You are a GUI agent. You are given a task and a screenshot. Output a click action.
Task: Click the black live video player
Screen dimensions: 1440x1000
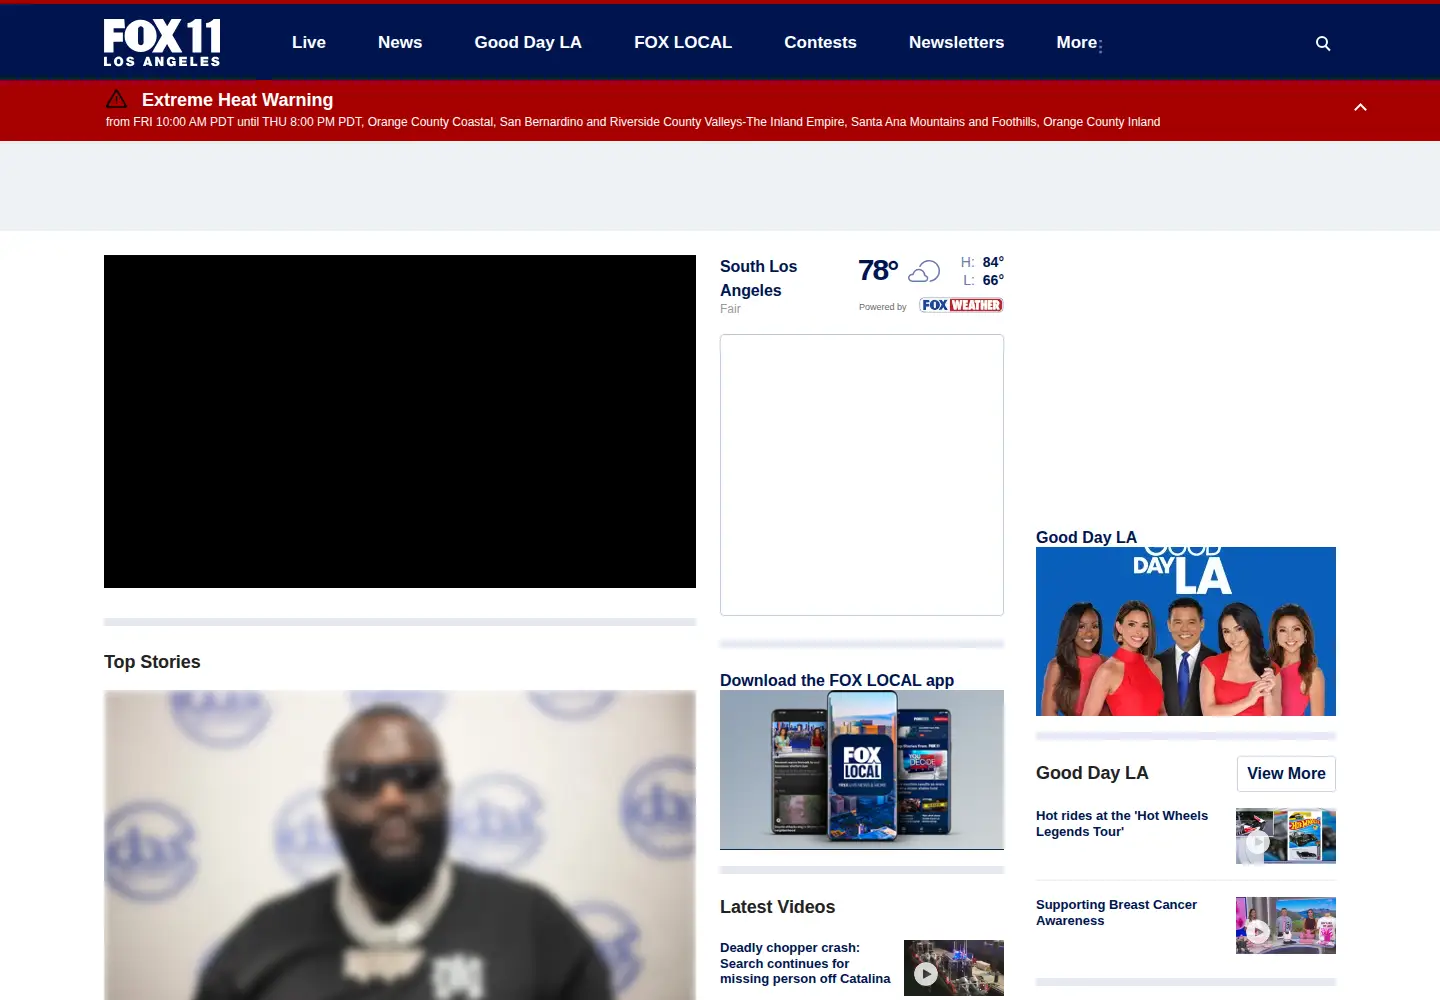point(400,421)
